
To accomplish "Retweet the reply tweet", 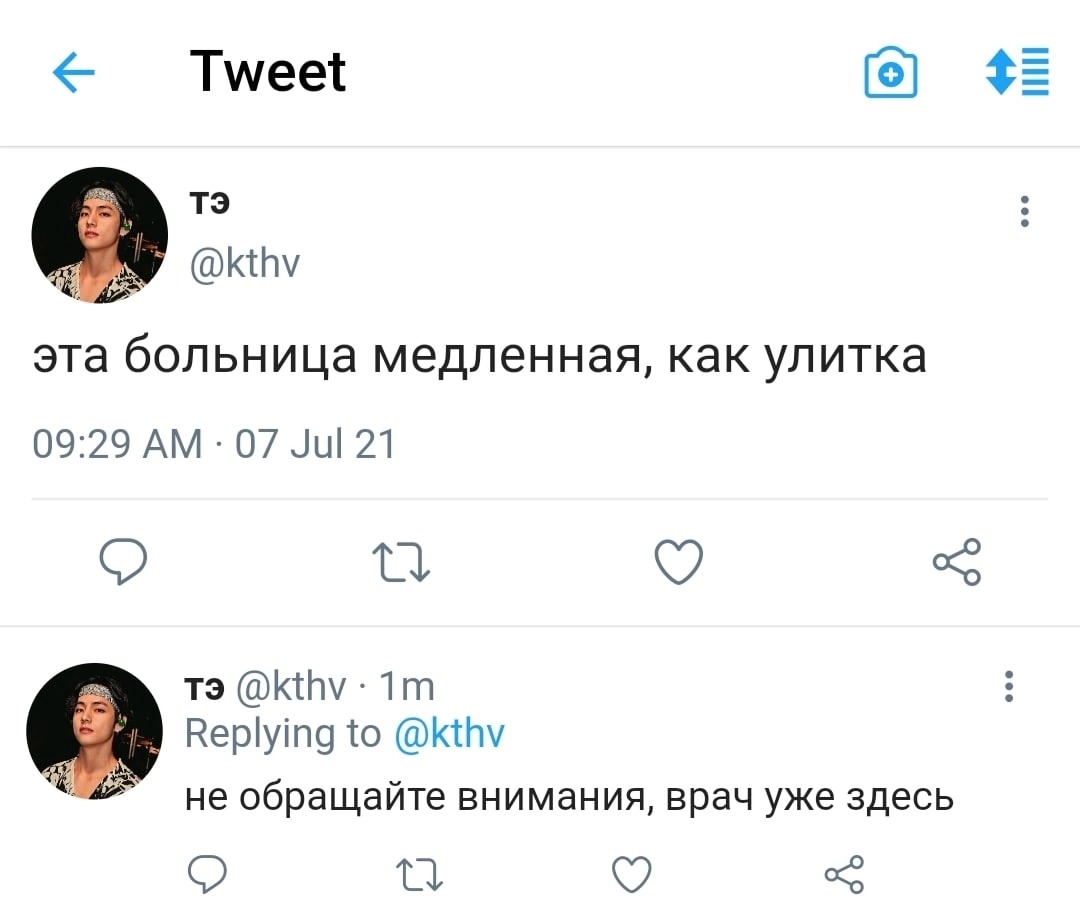I will click(417, 875).
